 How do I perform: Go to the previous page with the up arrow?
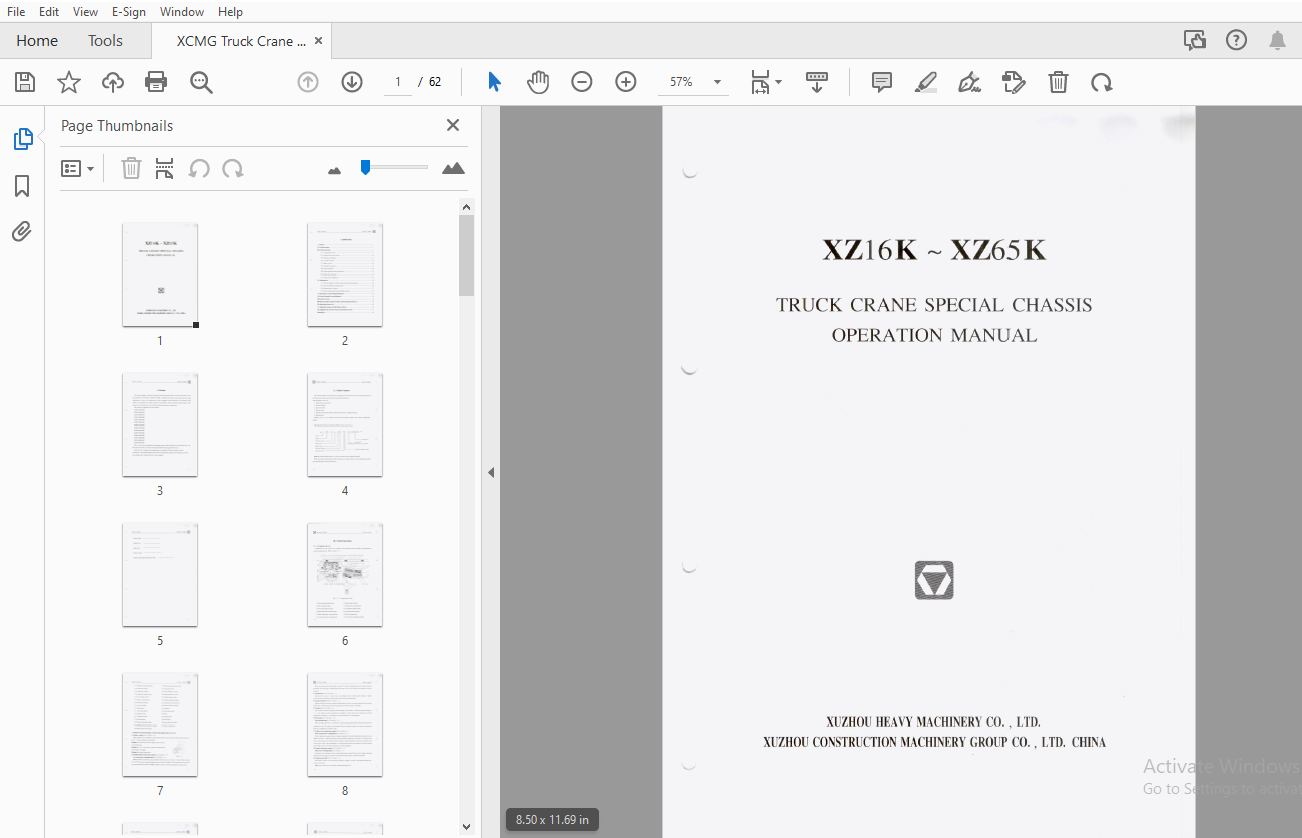308,82
